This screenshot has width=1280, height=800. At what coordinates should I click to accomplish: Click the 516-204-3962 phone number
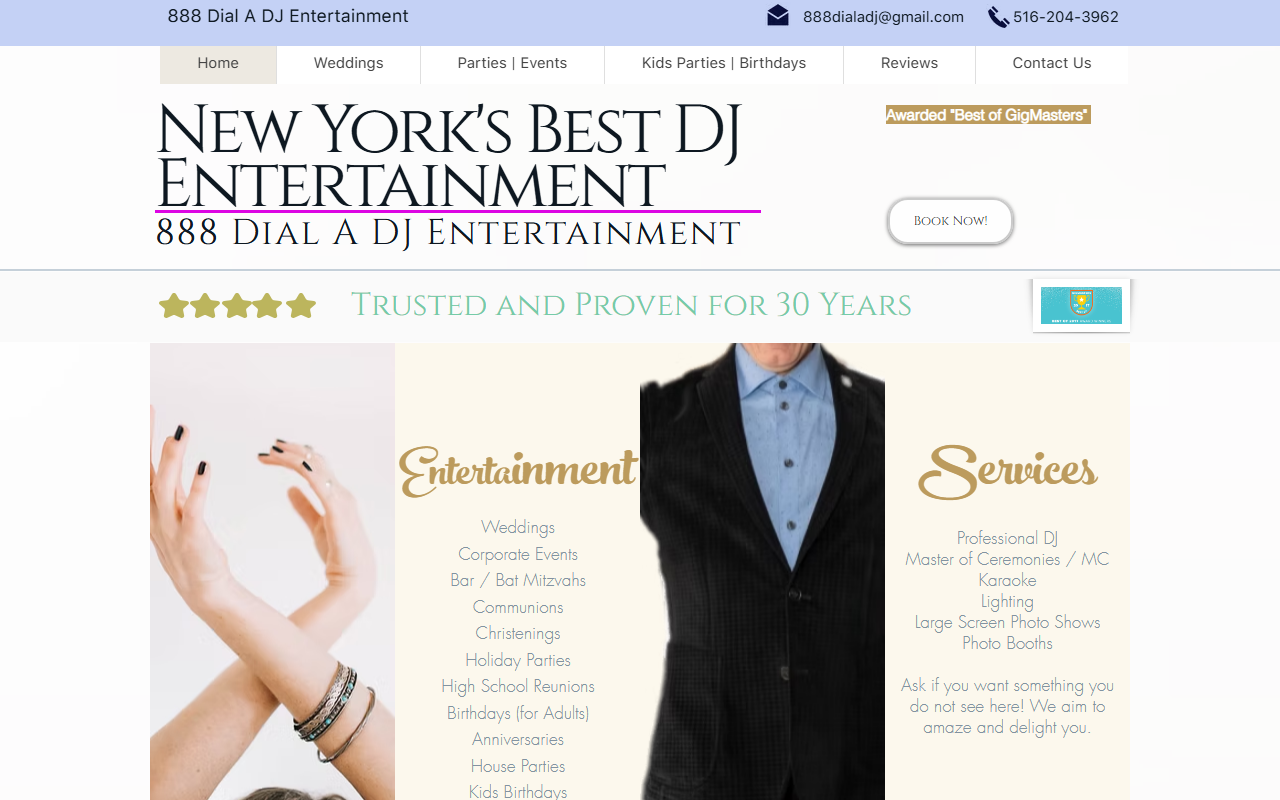pyautogui.click(x=1066, y=17)
